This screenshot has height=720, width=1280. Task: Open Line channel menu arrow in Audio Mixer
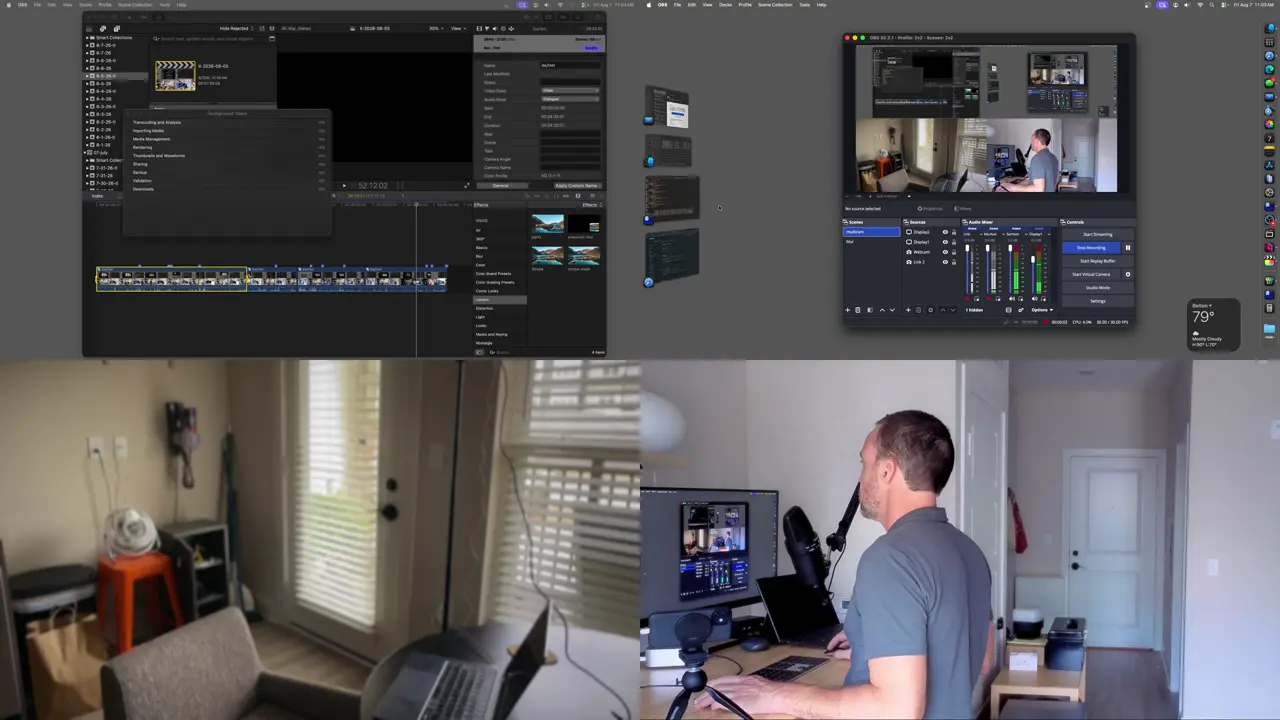click(x=981, y=234)
